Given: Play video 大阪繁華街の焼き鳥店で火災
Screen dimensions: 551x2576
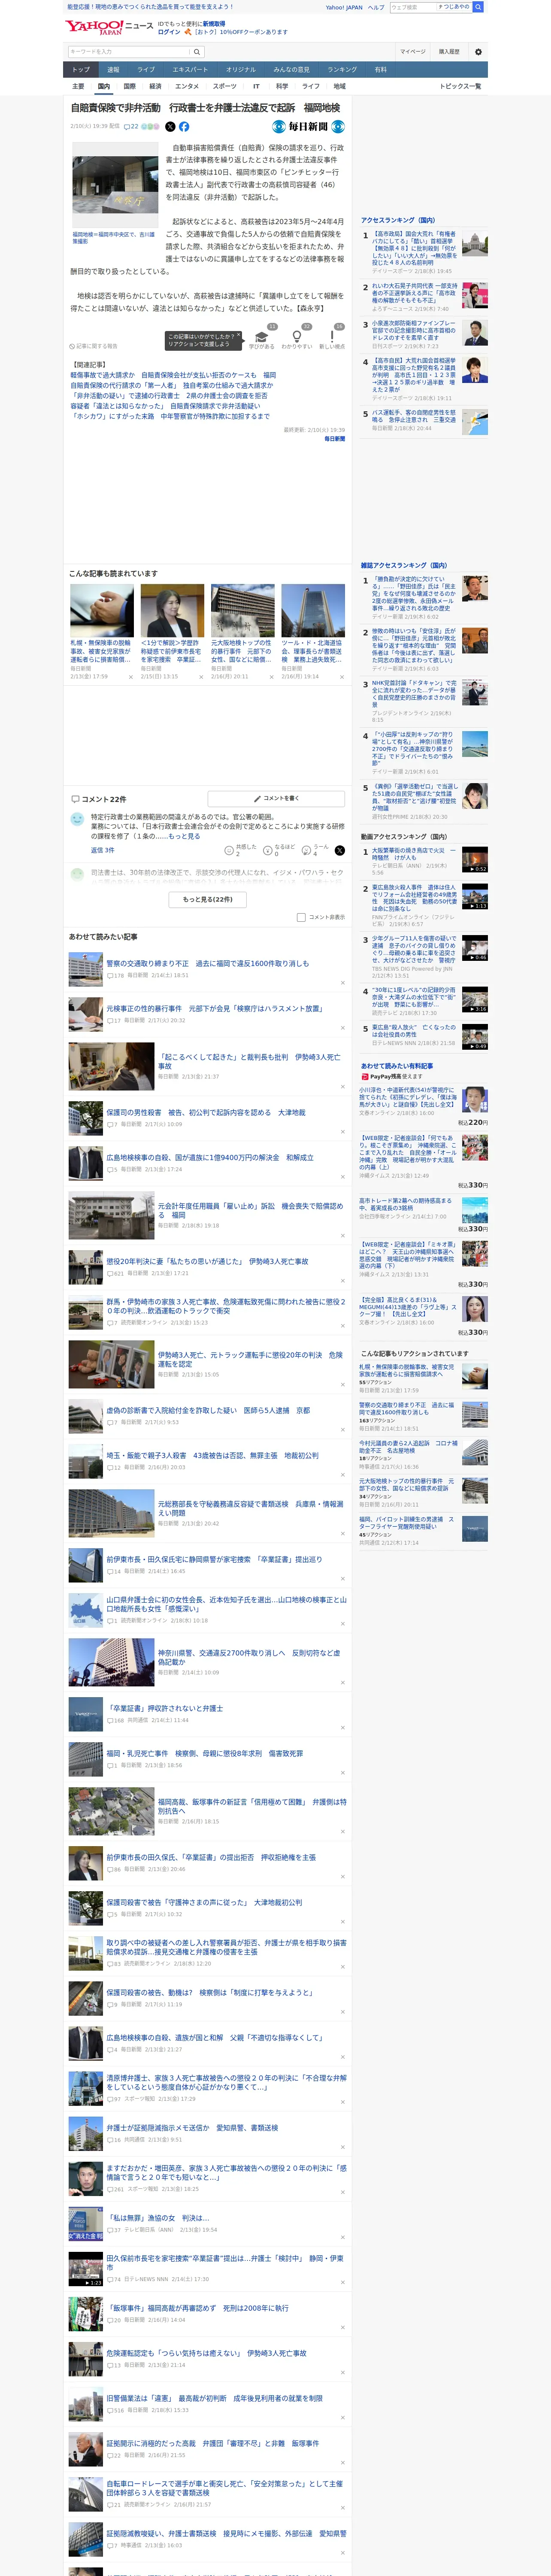Looking at the screenshot, I should coord(475,860).
